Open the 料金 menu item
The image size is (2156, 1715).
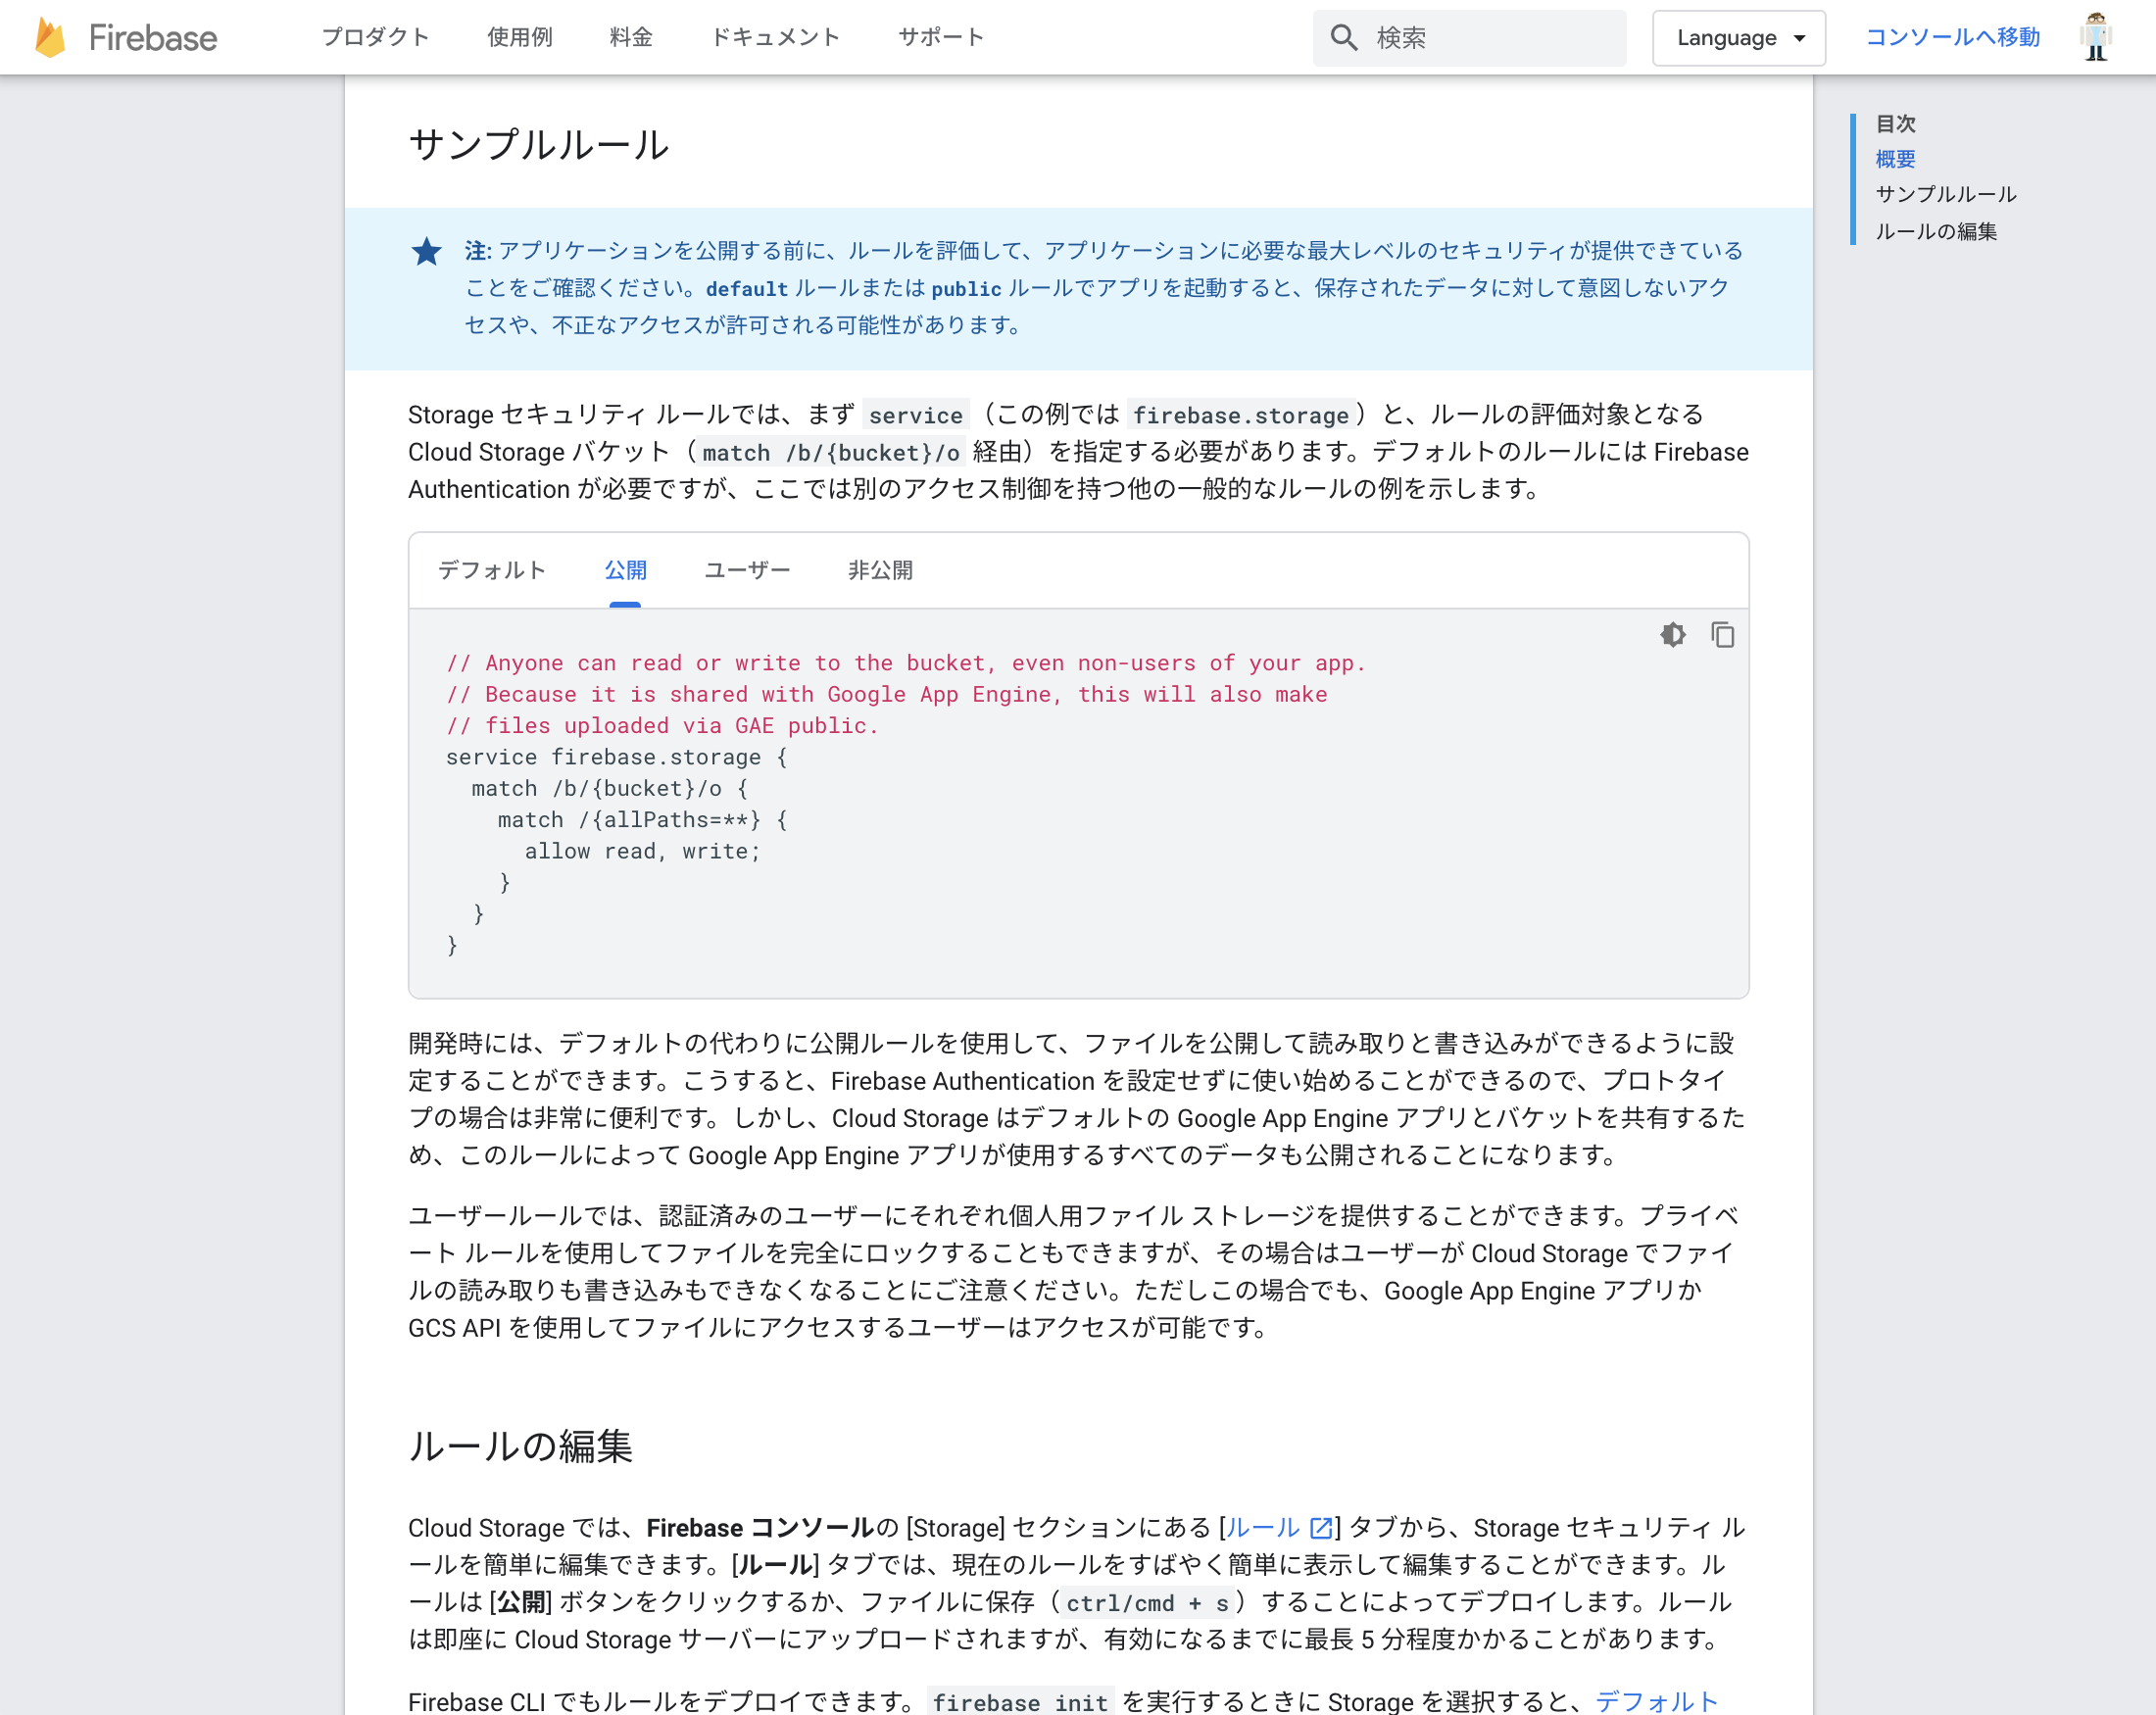[631, 37]
